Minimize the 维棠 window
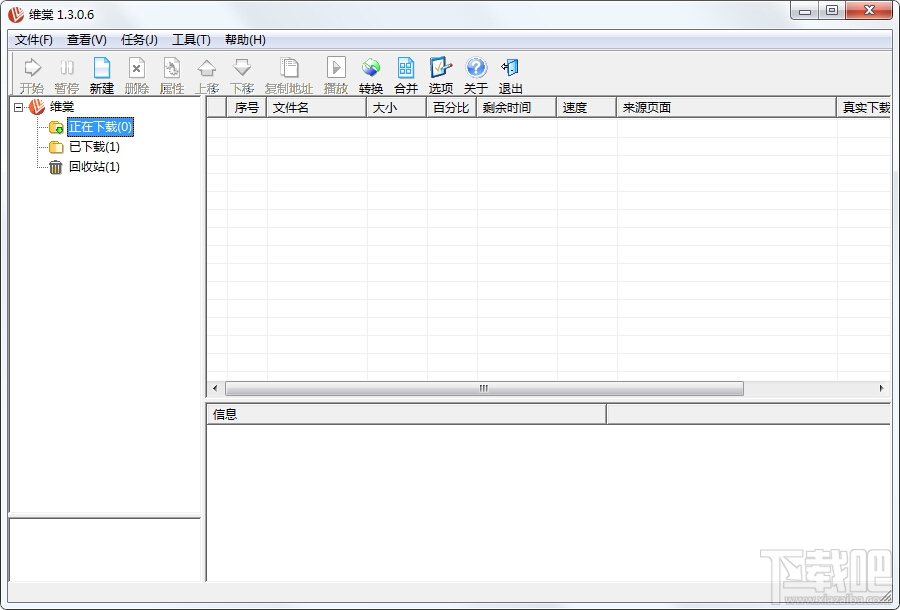Screen dimensions: 900x610 [x=805, y=11]
